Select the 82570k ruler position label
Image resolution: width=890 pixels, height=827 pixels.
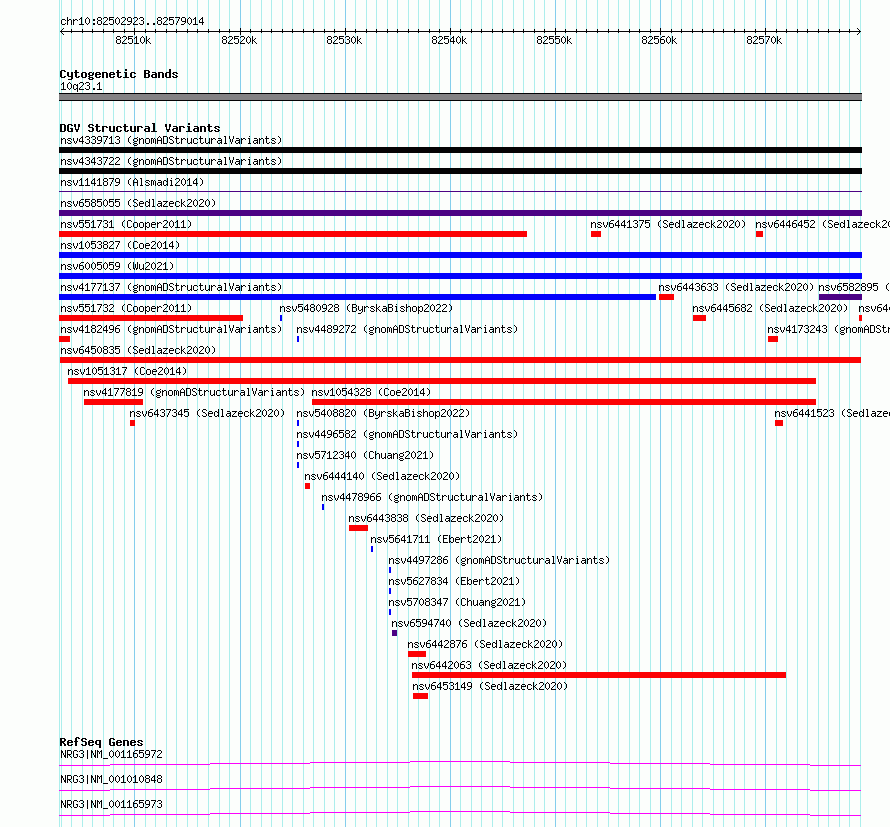tap(764, 40)
